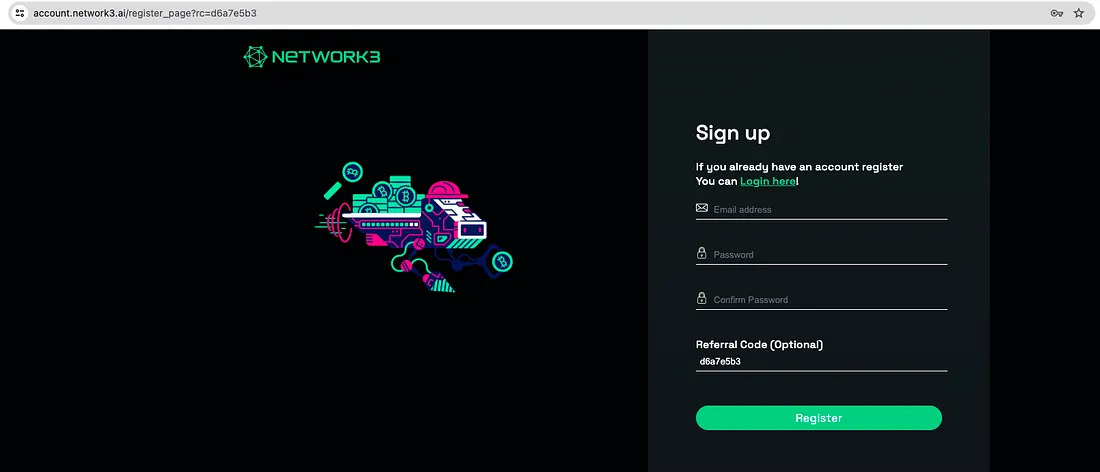Screen dimensions: 1100x472
Task: Open the saved passwords key icon
Action: 1057,13
